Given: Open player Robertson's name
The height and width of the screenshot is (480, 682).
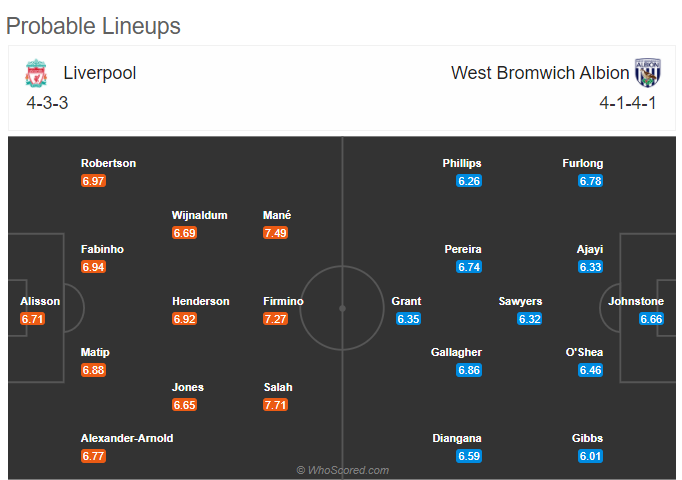Looking at the screenshot, I should point(108,163).
